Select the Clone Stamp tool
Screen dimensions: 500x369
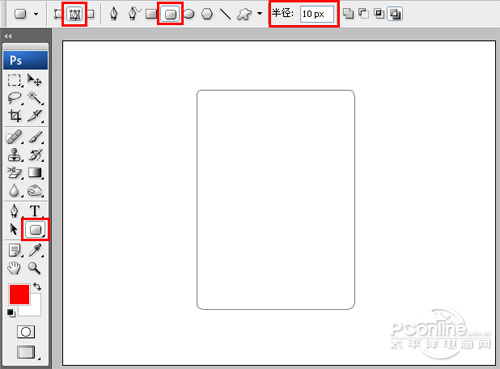[15, 155]
